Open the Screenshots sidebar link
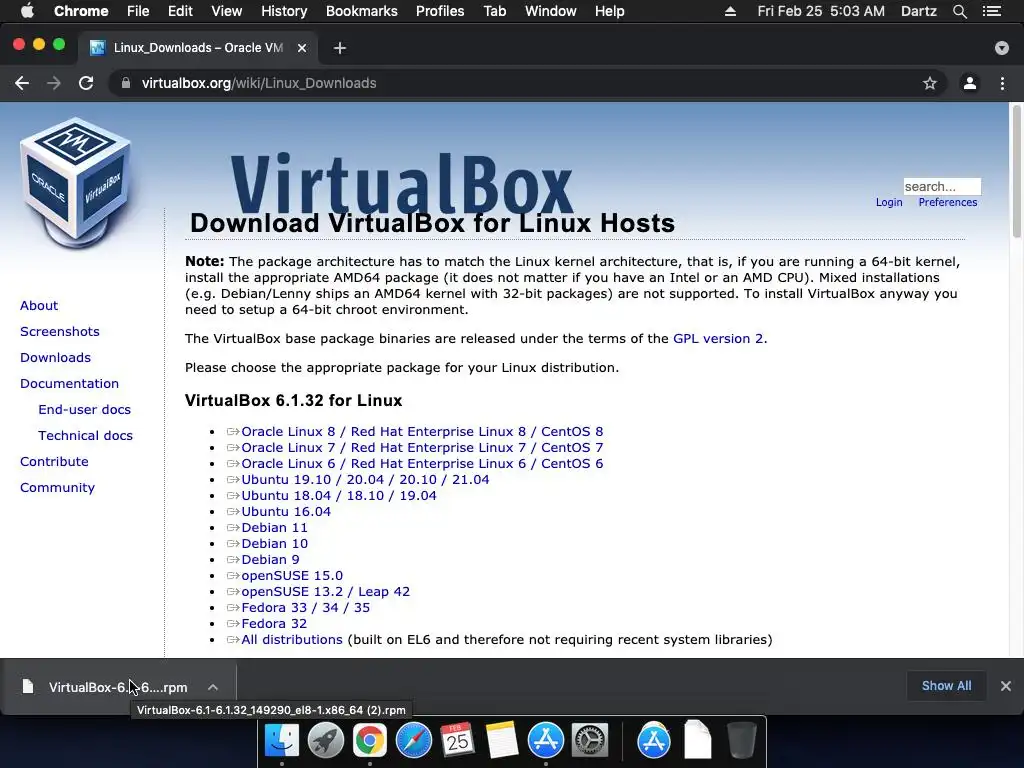Viewport: 1024px width, 768px height. click(x=59, y=331)
